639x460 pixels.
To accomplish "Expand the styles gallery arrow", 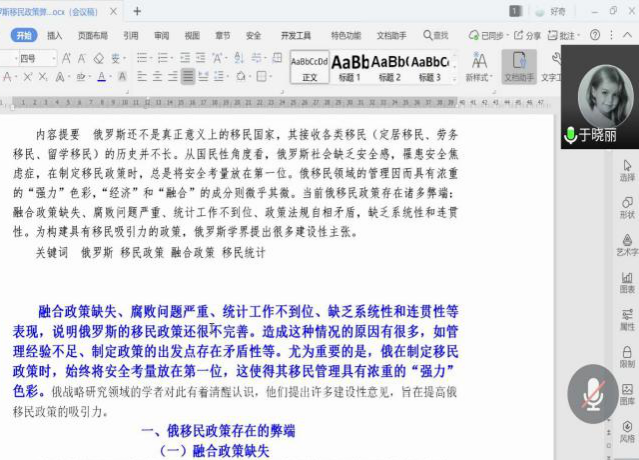I will (x=455, y=79).
